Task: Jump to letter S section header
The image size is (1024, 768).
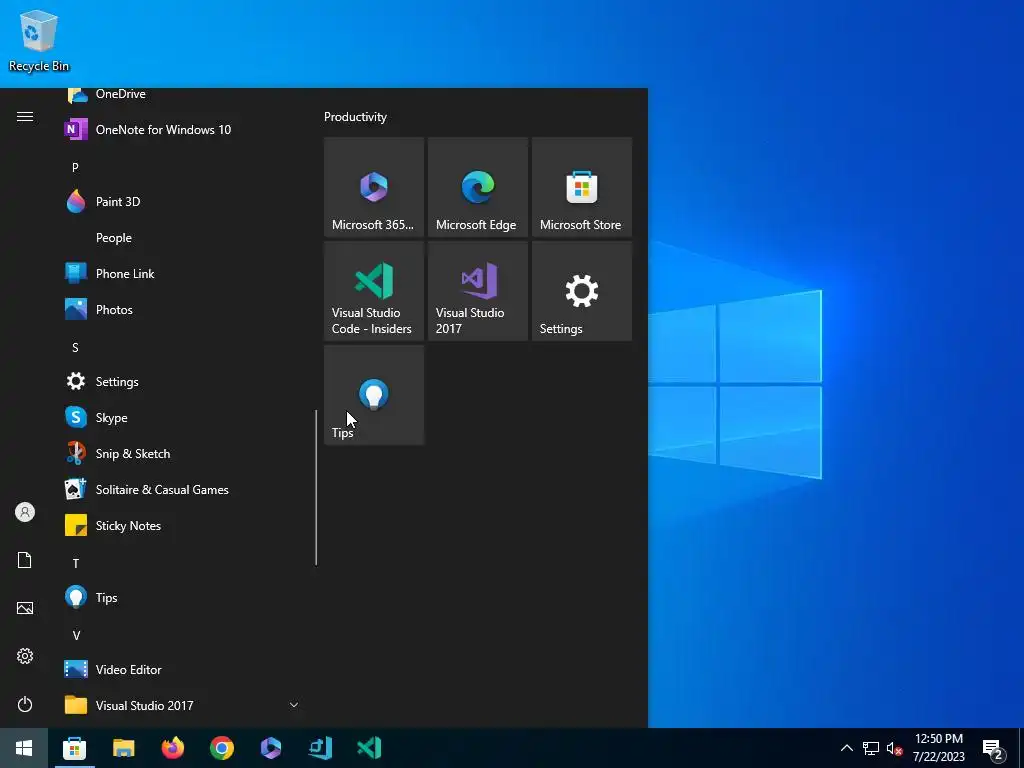Action: coord(75,347)
